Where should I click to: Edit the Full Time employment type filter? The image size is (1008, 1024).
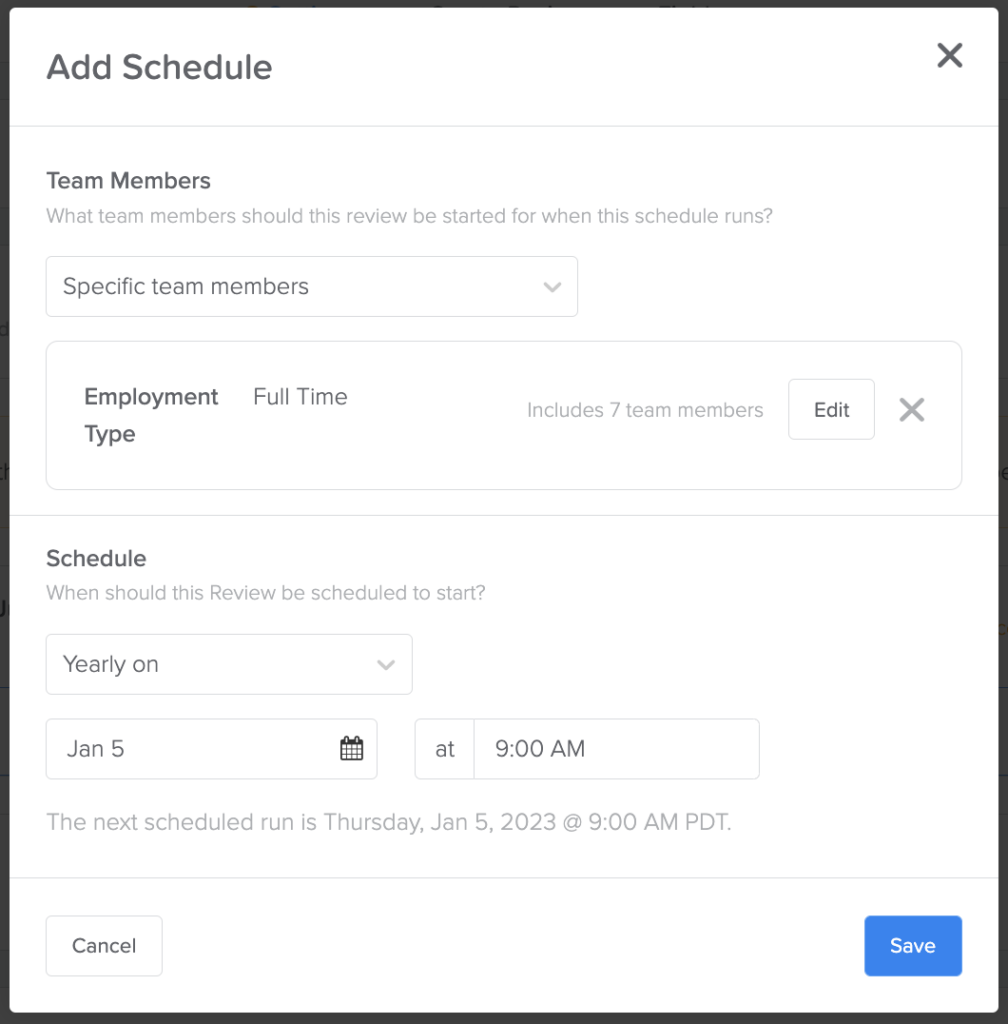click(x=831, y=409)
